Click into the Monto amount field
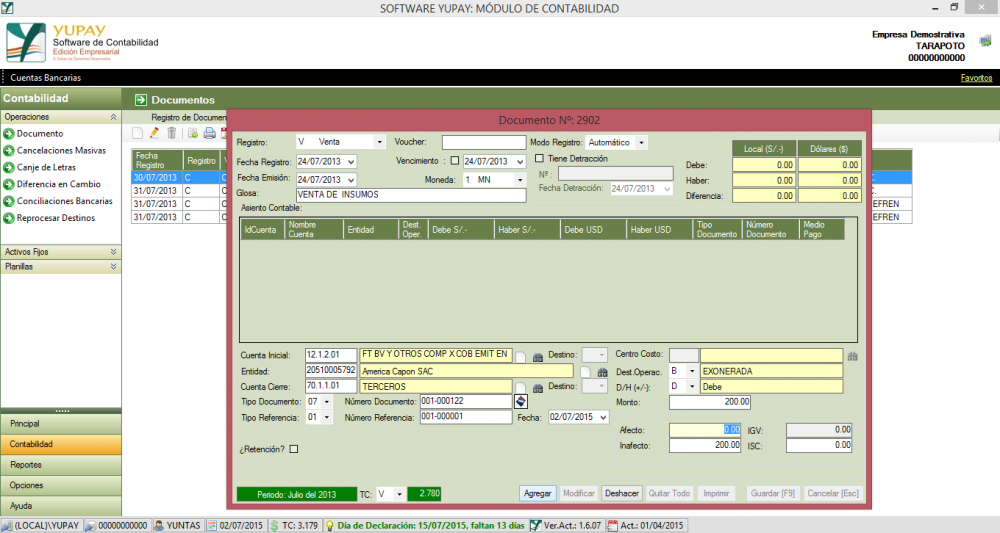This screenshot has height=533, width=1000. [x=710, y=402]
